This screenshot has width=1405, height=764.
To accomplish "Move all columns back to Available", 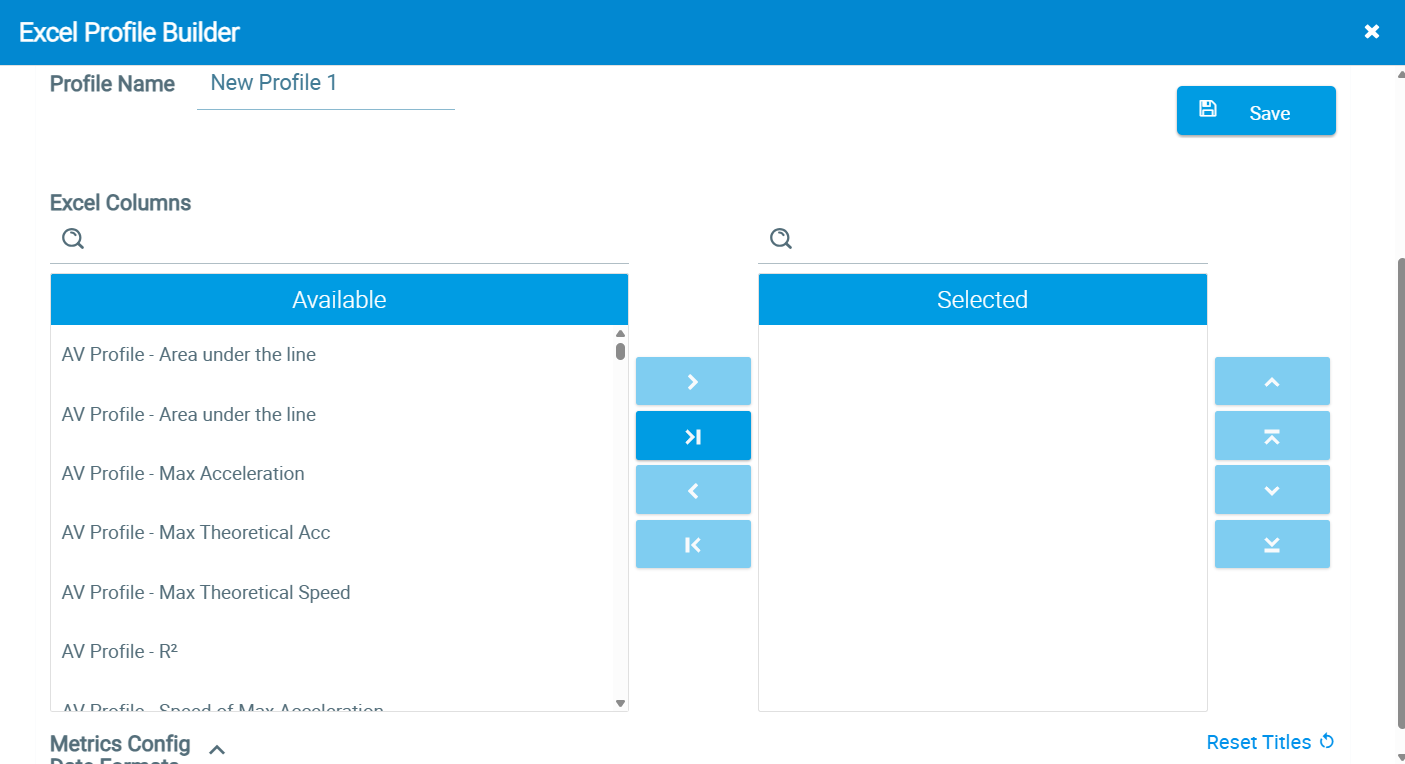I will pyautogui.click(x=693, y=544).
